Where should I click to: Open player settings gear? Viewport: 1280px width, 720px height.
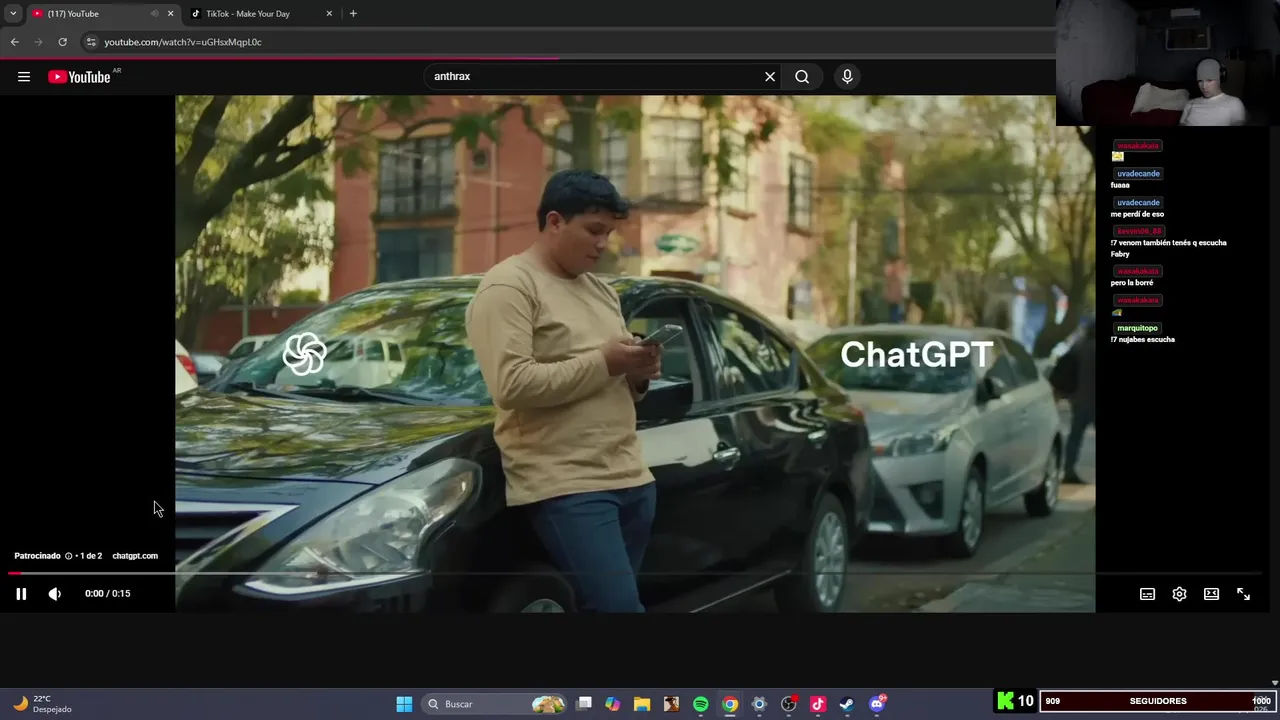point(1180,594)
